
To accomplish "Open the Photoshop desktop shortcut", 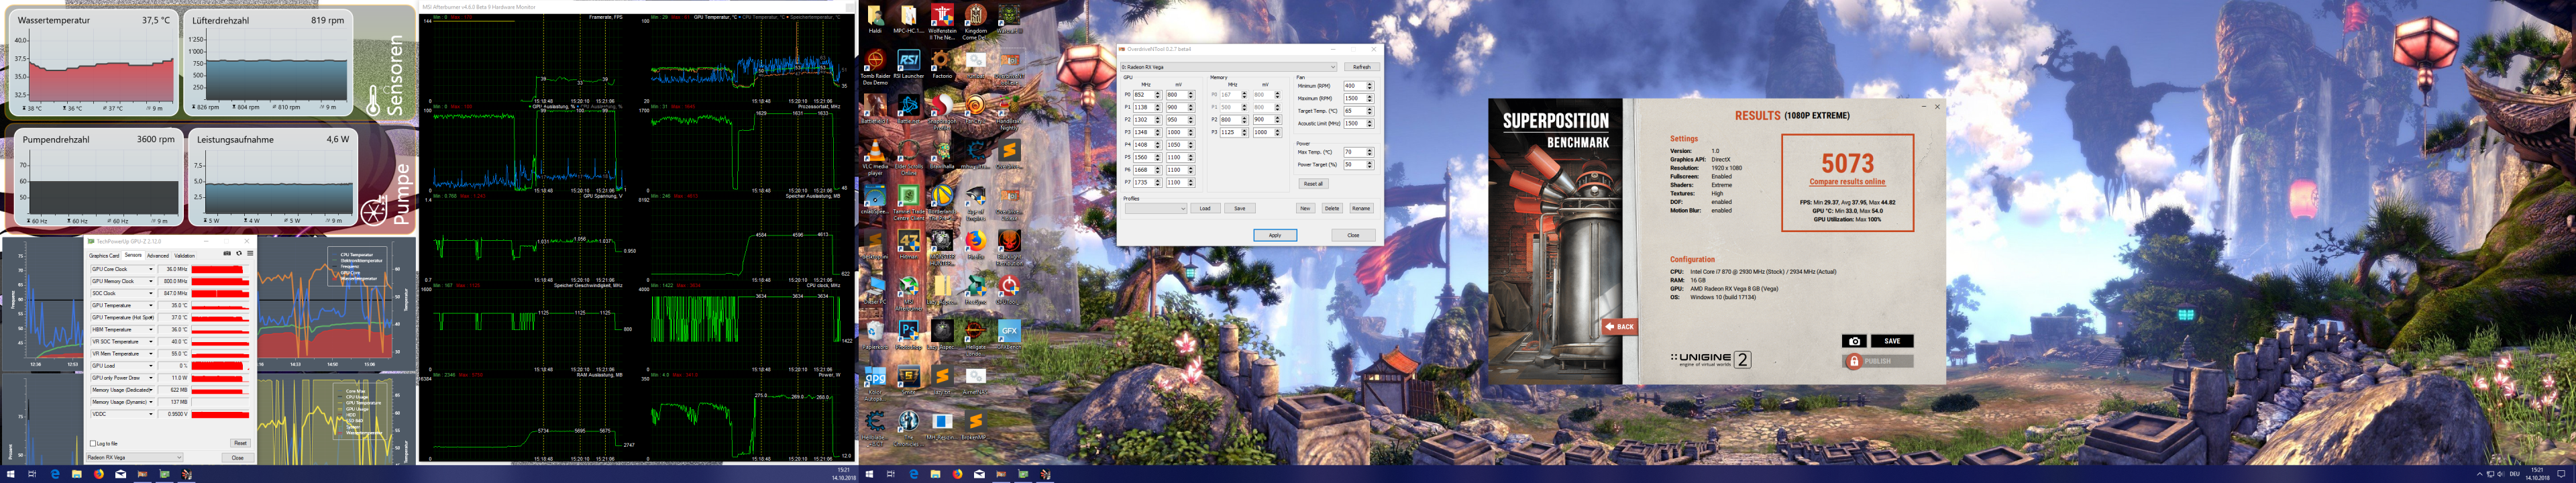I will pyautogui.click(x=908, y=335).
